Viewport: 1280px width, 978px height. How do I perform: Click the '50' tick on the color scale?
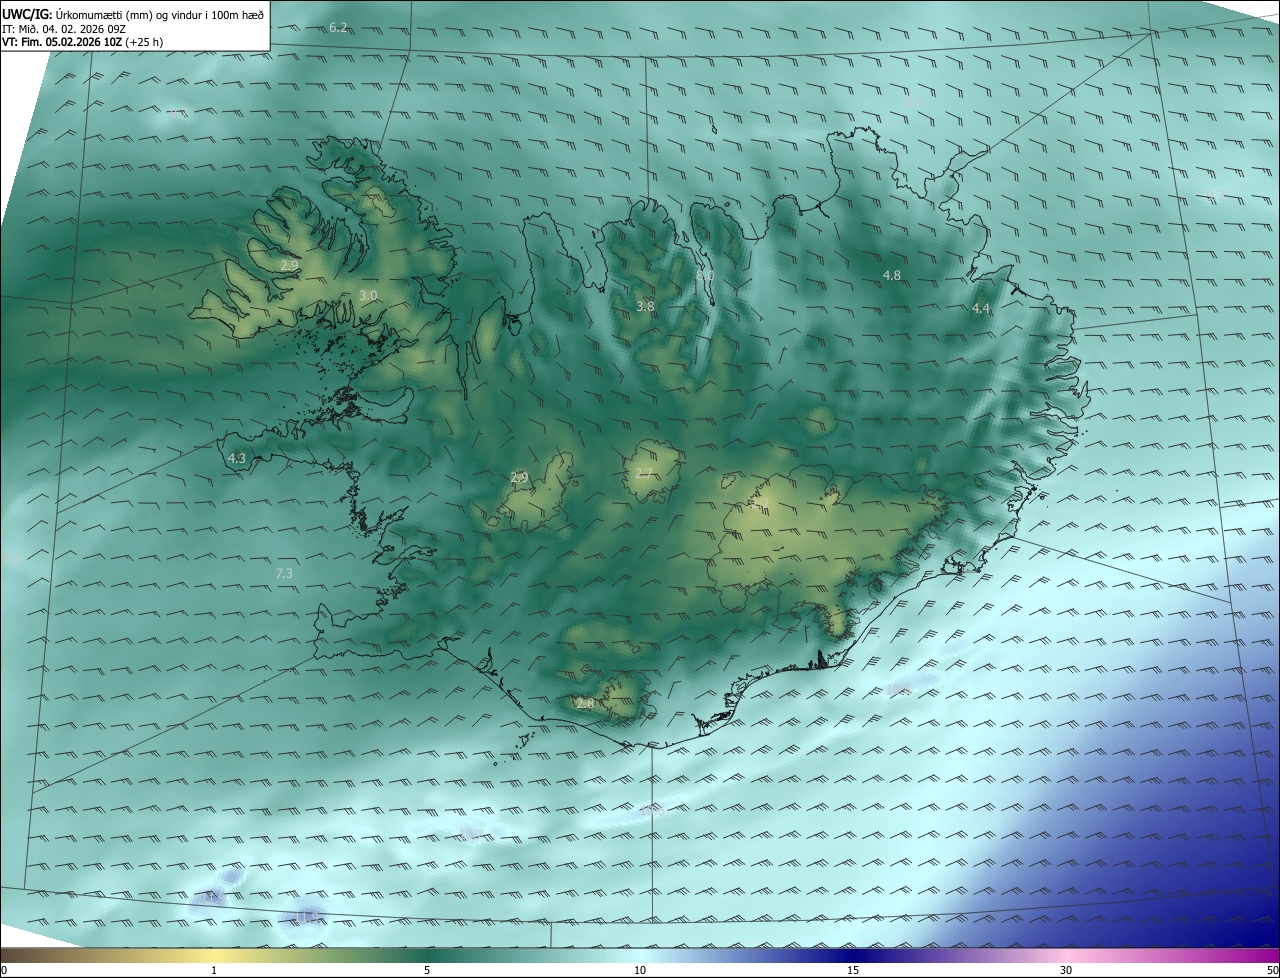(1272, 970)
